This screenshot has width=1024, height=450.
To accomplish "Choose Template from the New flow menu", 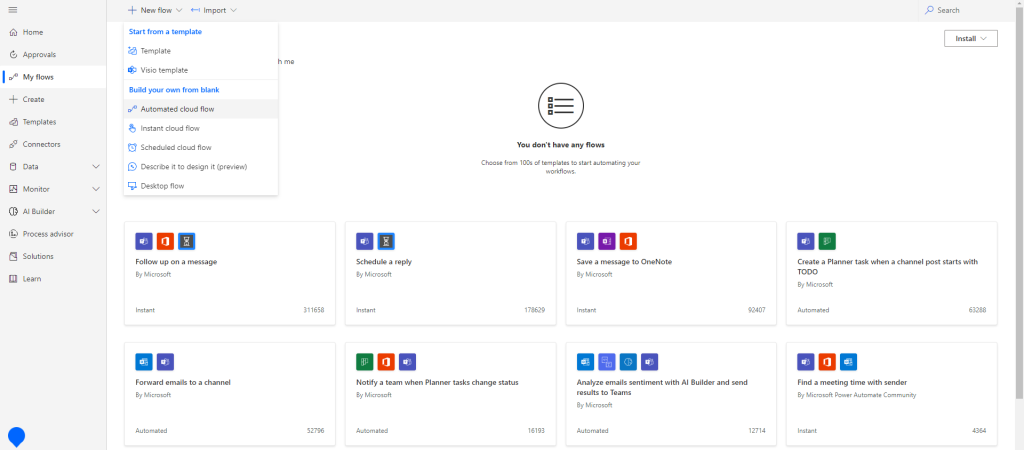I will 200,51.
